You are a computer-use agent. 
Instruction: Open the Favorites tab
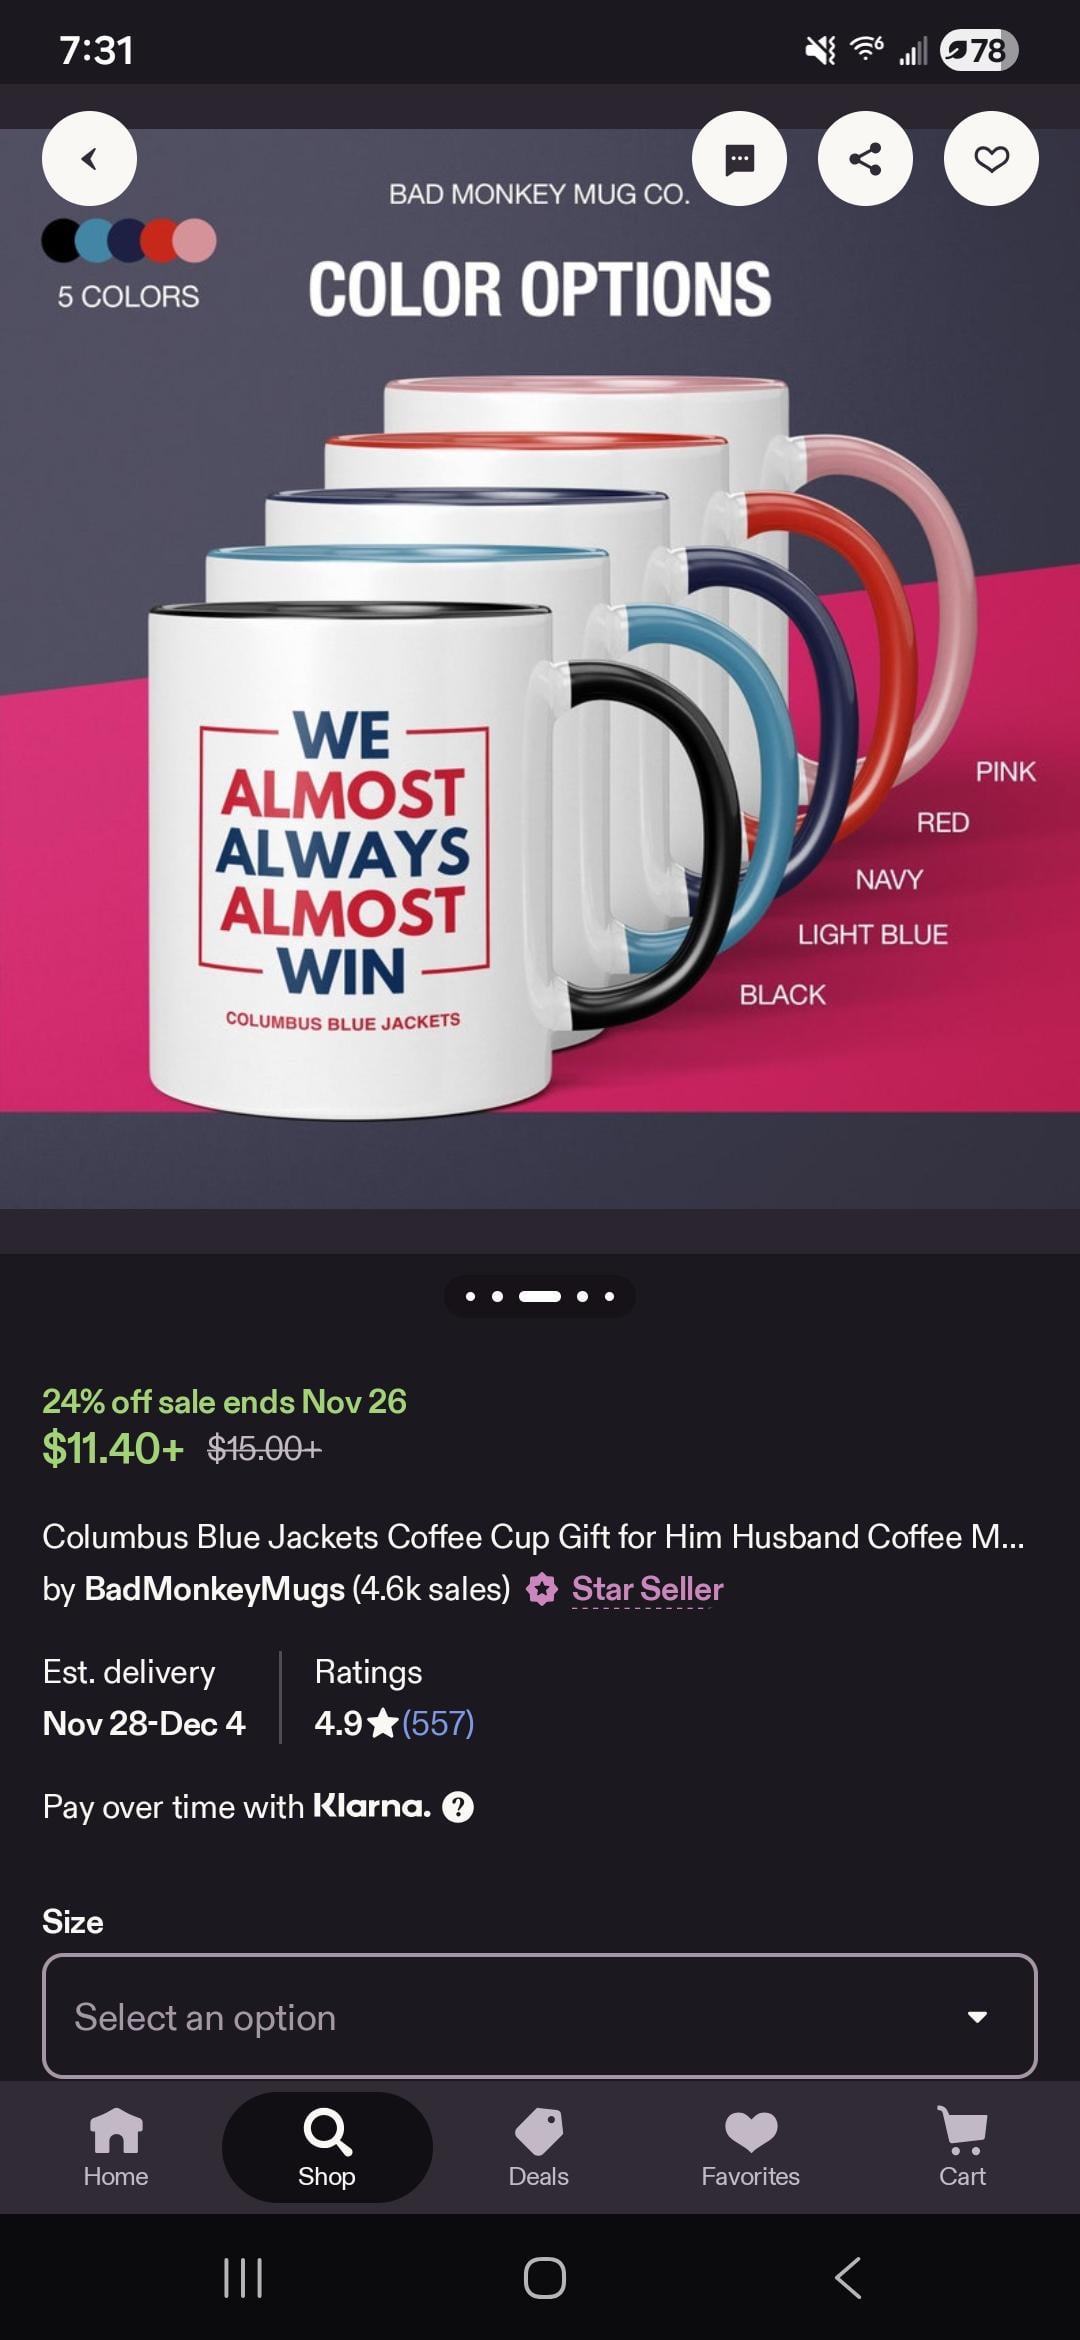tap(750, 2147)
